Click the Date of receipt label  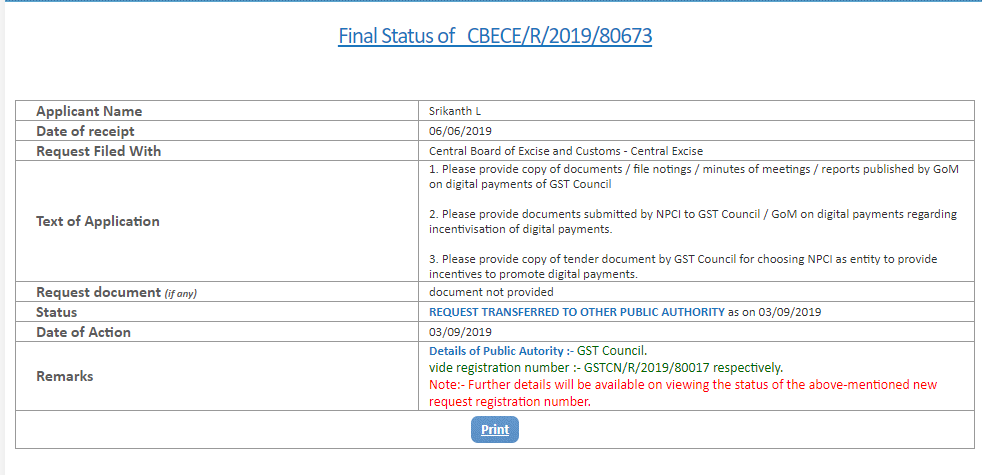click(x=85, y=131)
